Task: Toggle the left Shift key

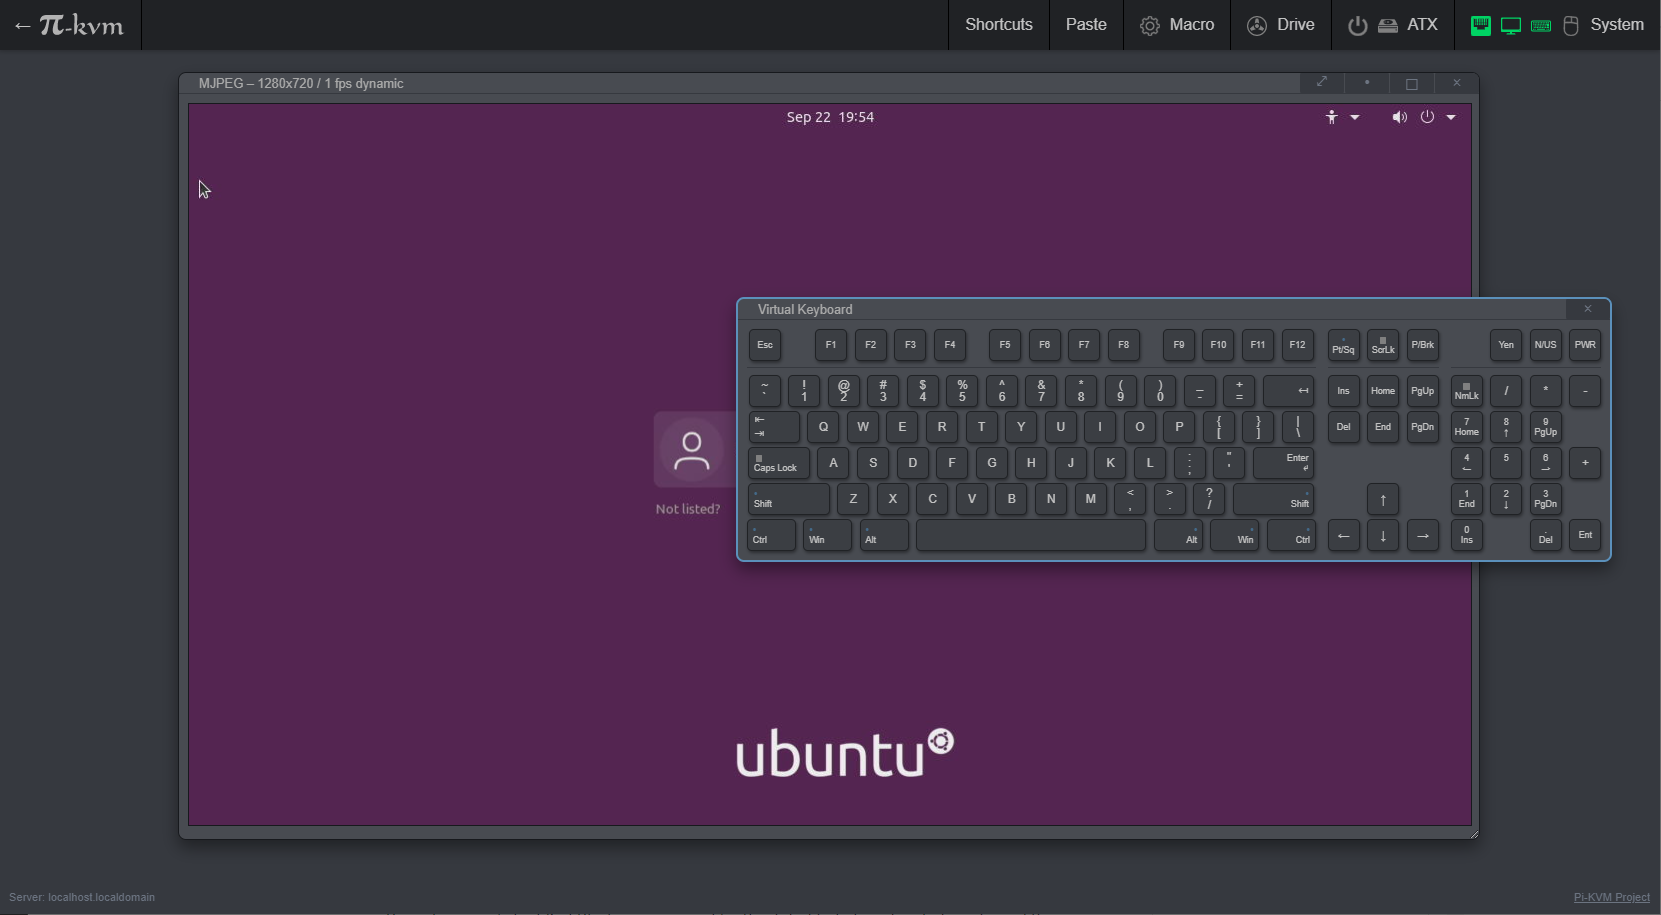Action: coord(789,499)
